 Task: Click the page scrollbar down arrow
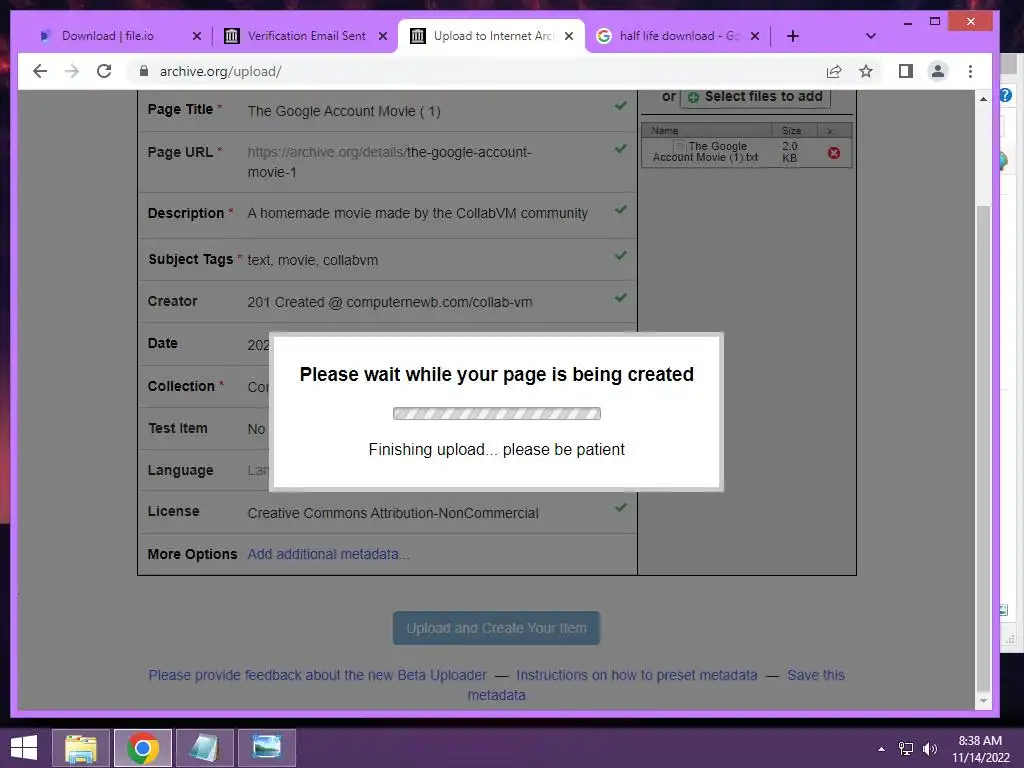click(984, 701)
